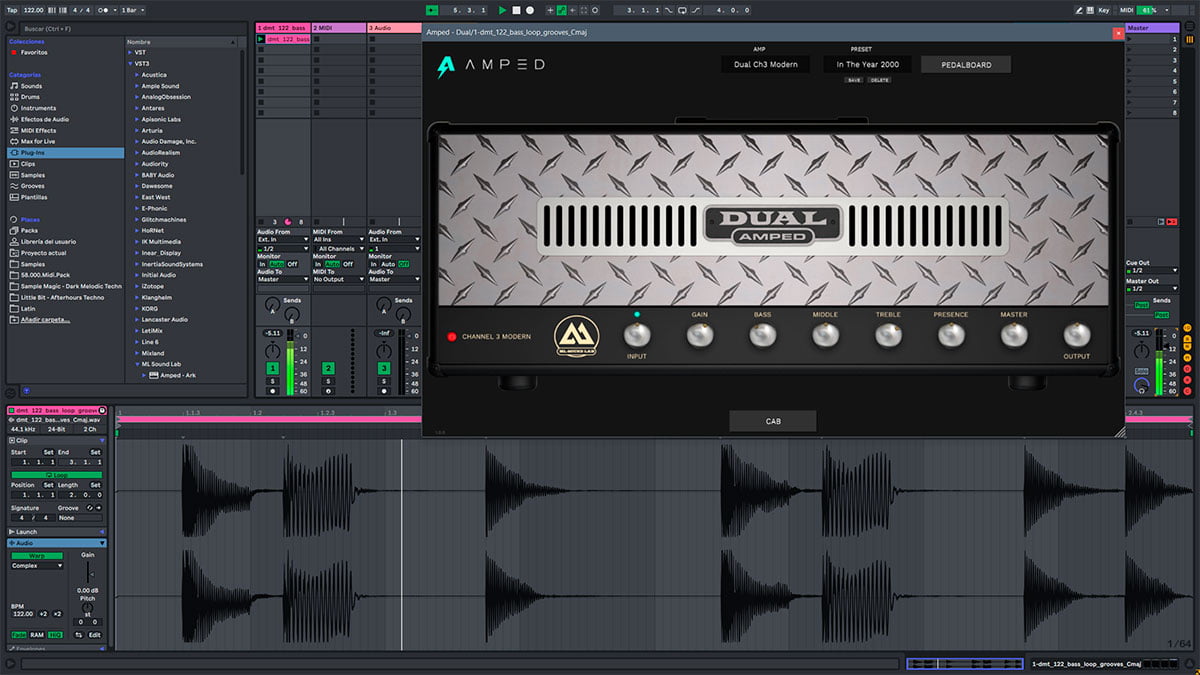Click the amp GAIN knob
The width and height of the screenshot is (1200, 675).
point(699,336)
